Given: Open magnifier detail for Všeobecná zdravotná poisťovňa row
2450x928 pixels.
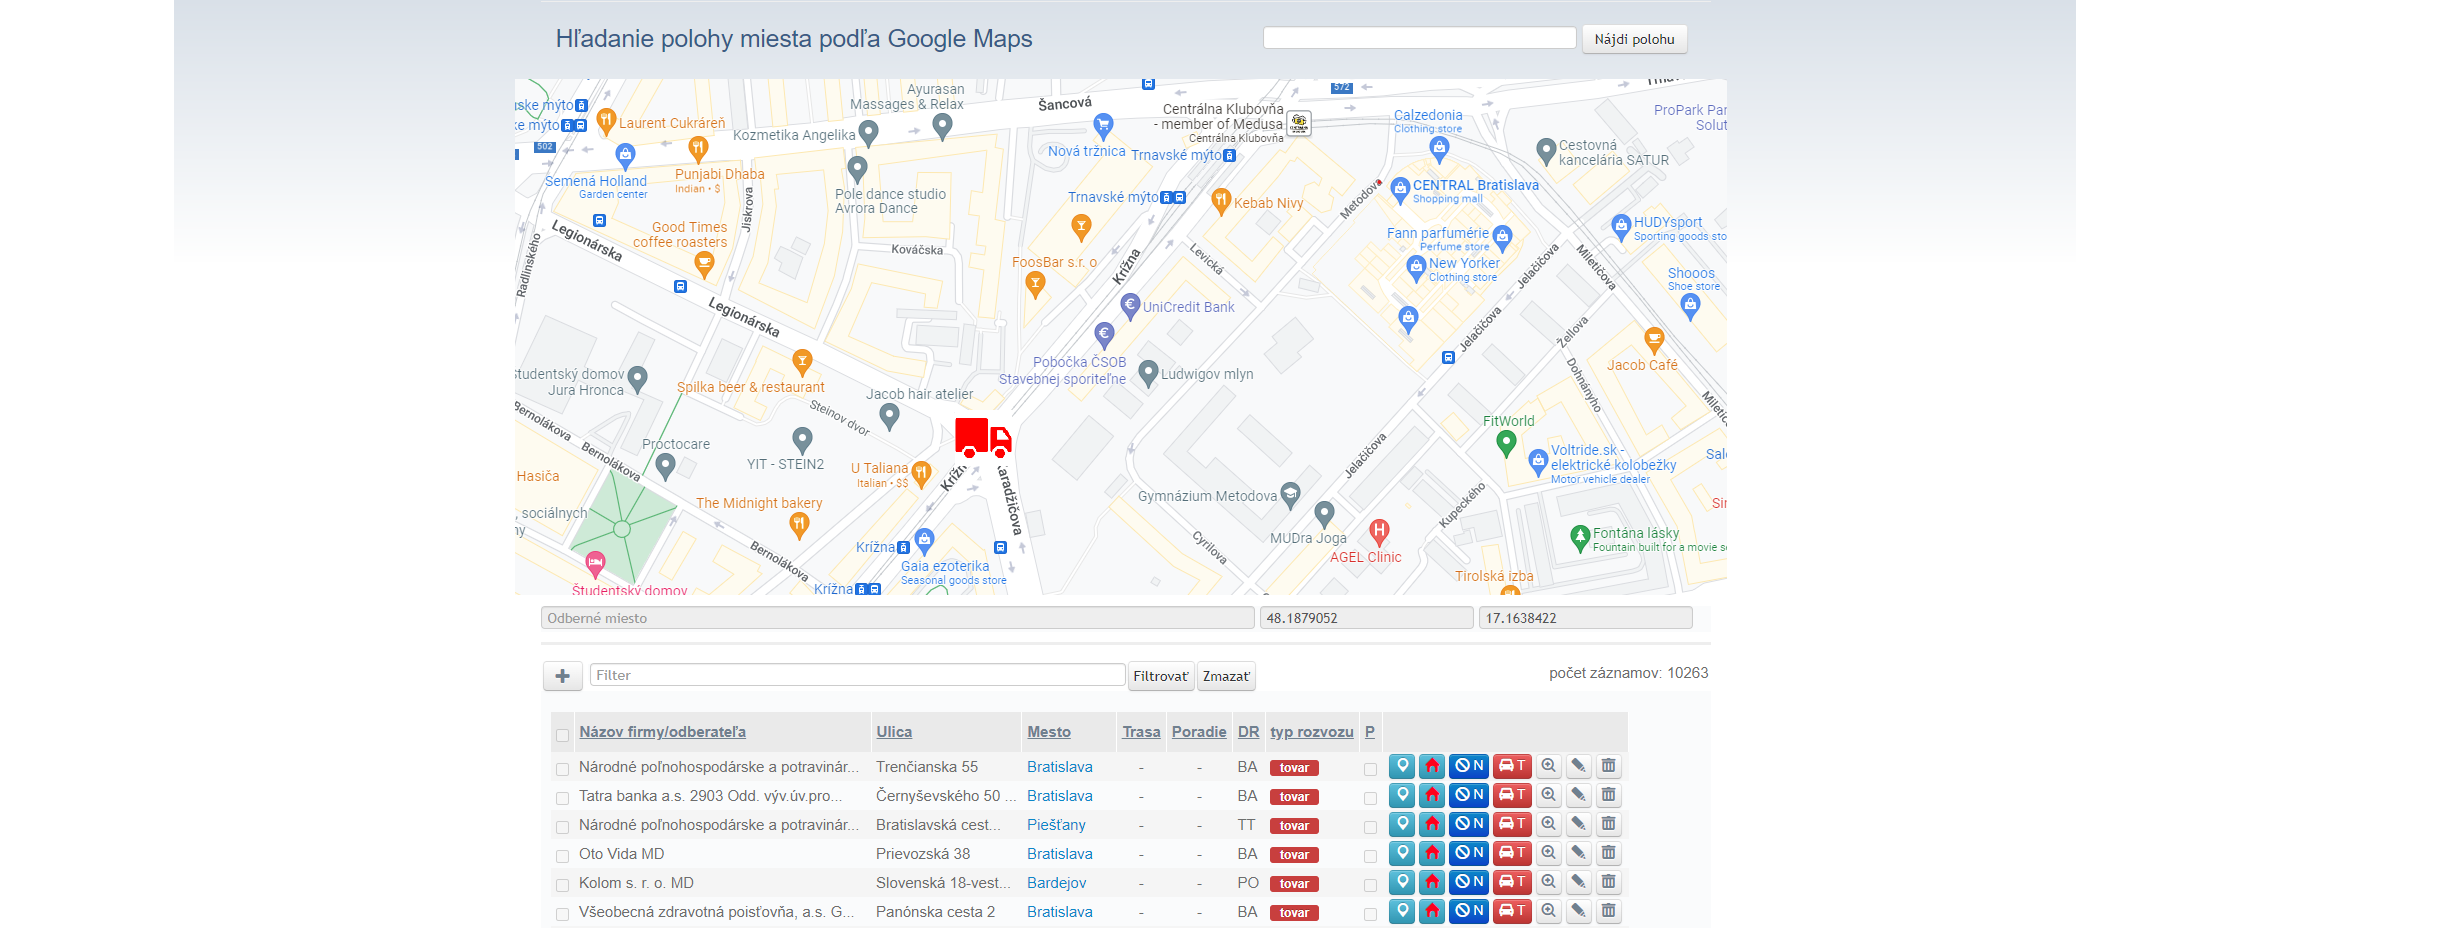Looking at the screenshot, I should (x=1549, y=911).
